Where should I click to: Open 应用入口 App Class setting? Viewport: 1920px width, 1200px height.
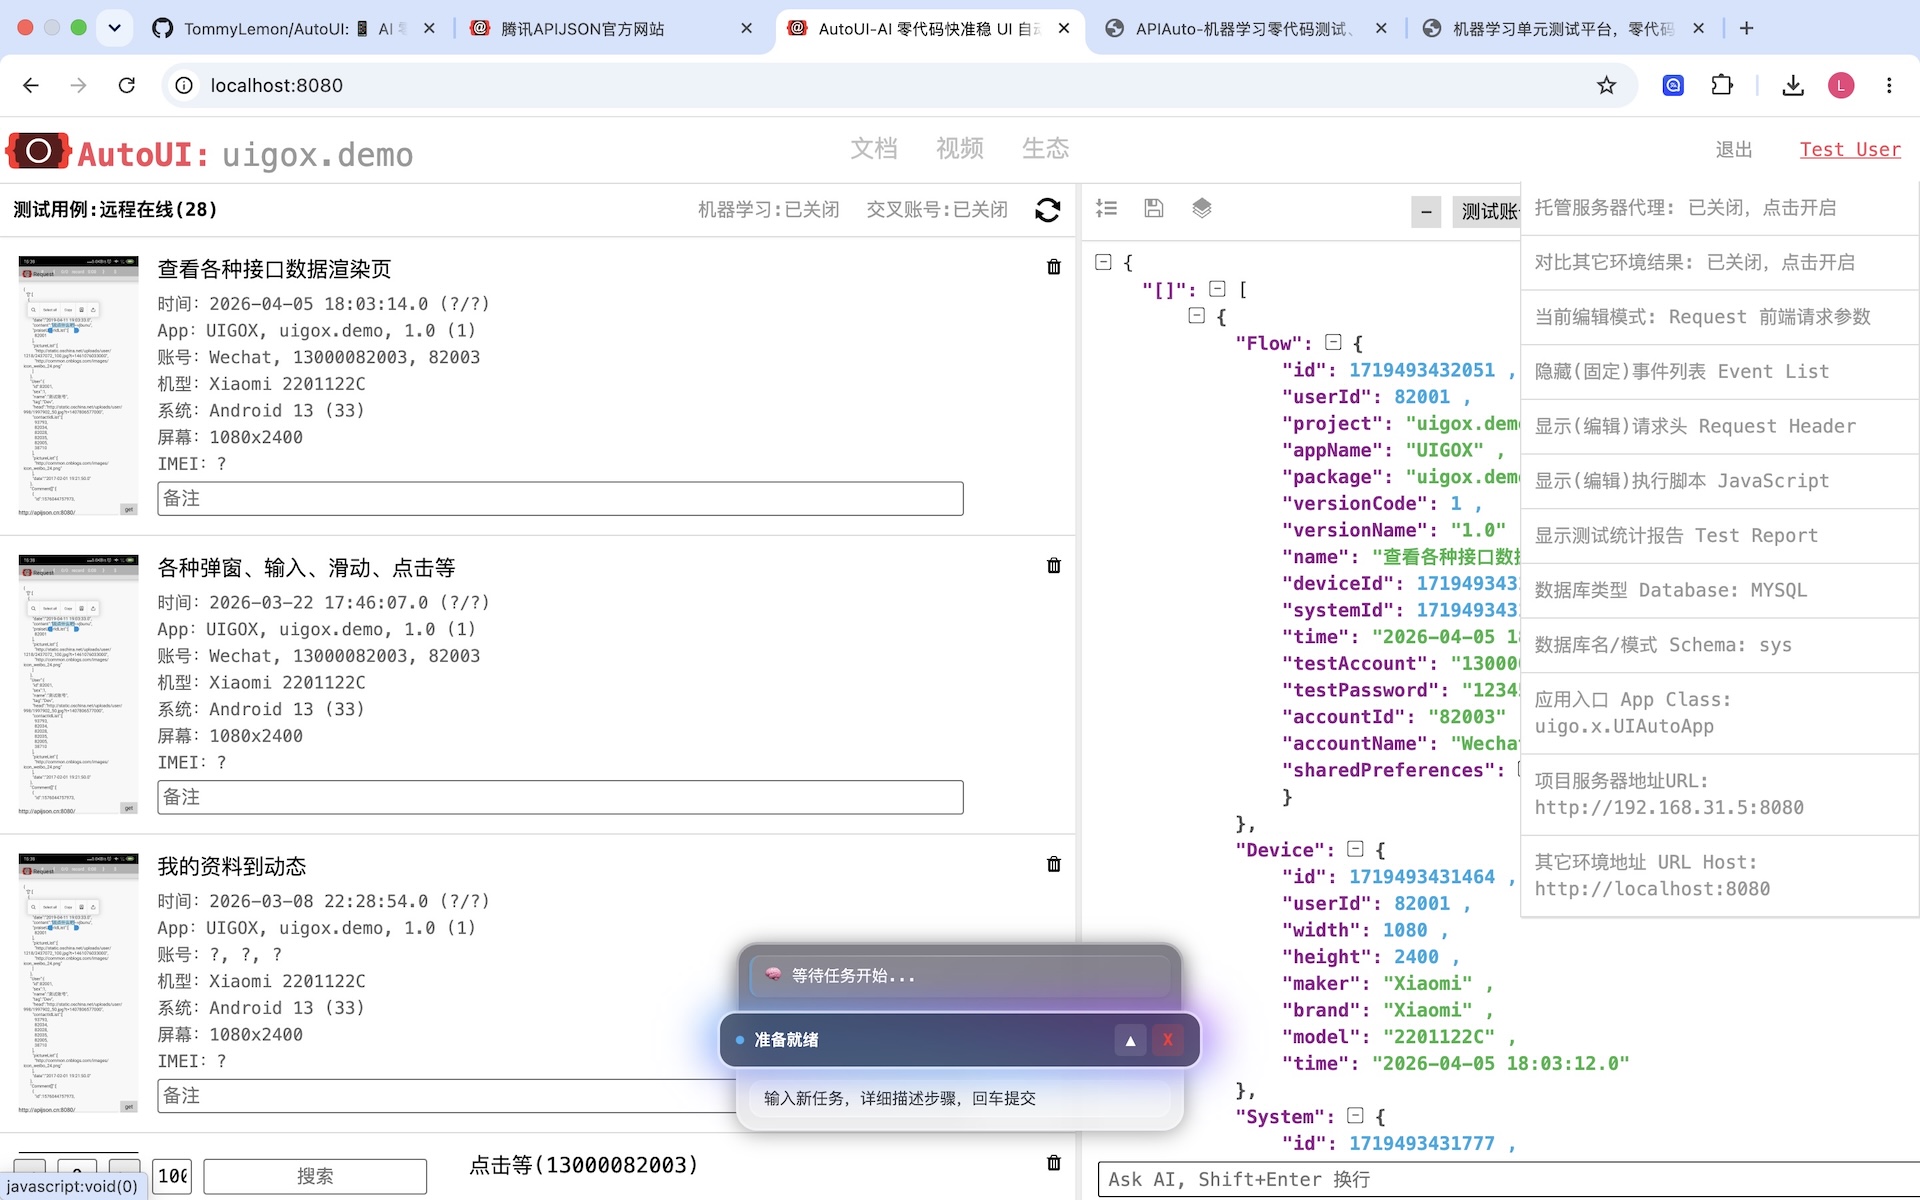tap(1720, 713)
